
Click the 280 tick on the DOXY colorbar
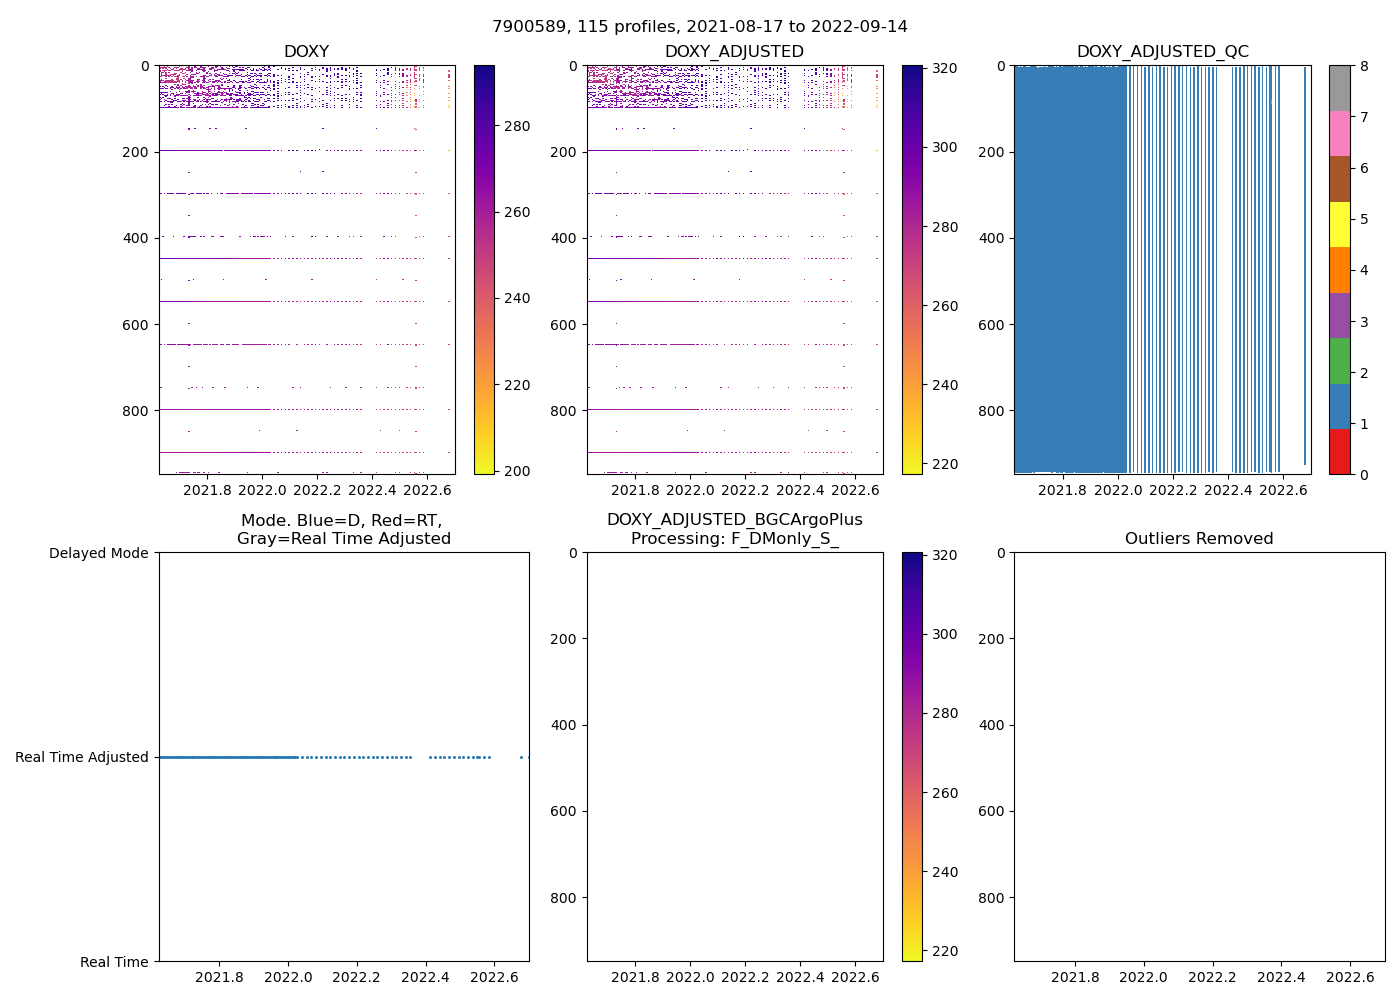(x=517, y=126)
